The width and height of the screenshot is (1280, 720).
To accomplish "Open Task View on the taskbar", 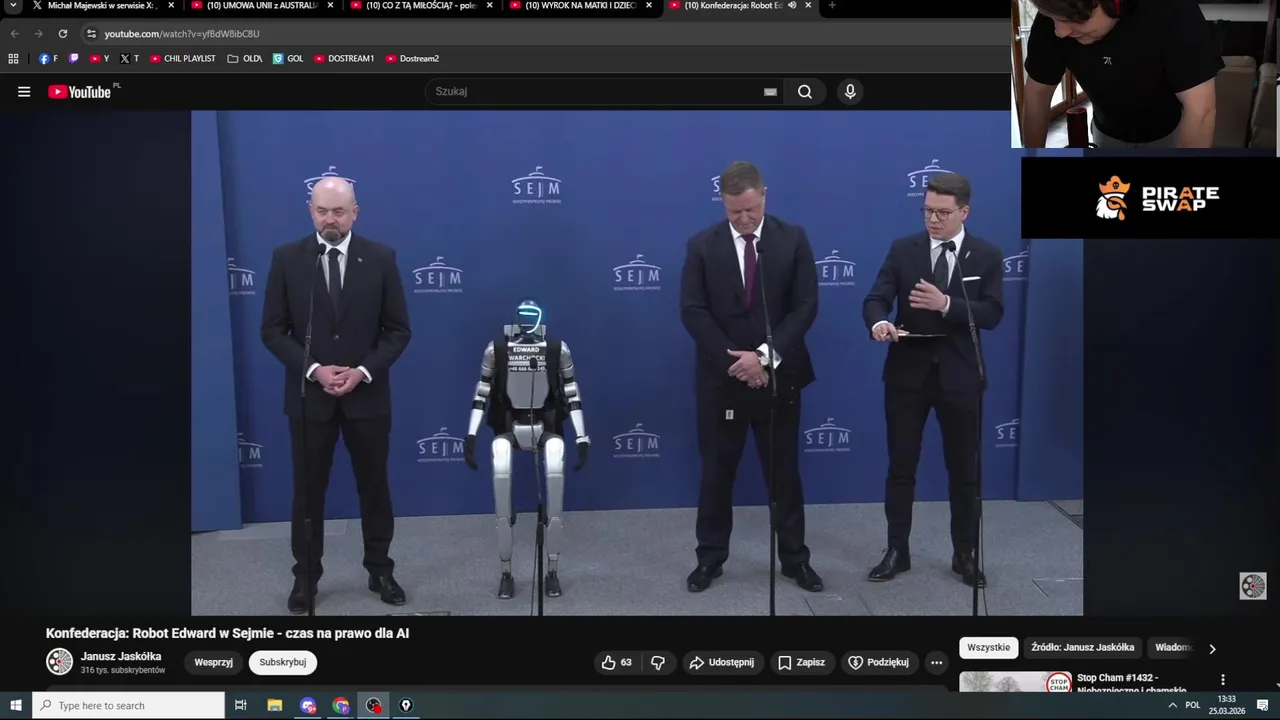I will (x=241, y=705).
